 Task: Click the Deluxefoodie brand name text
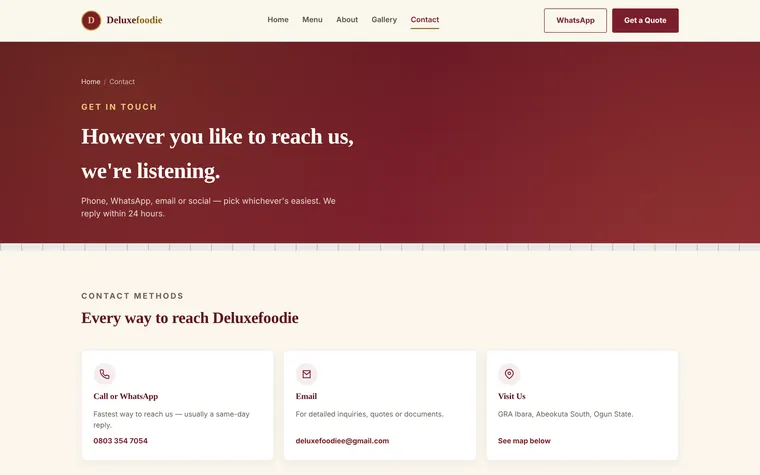[134, 20]
